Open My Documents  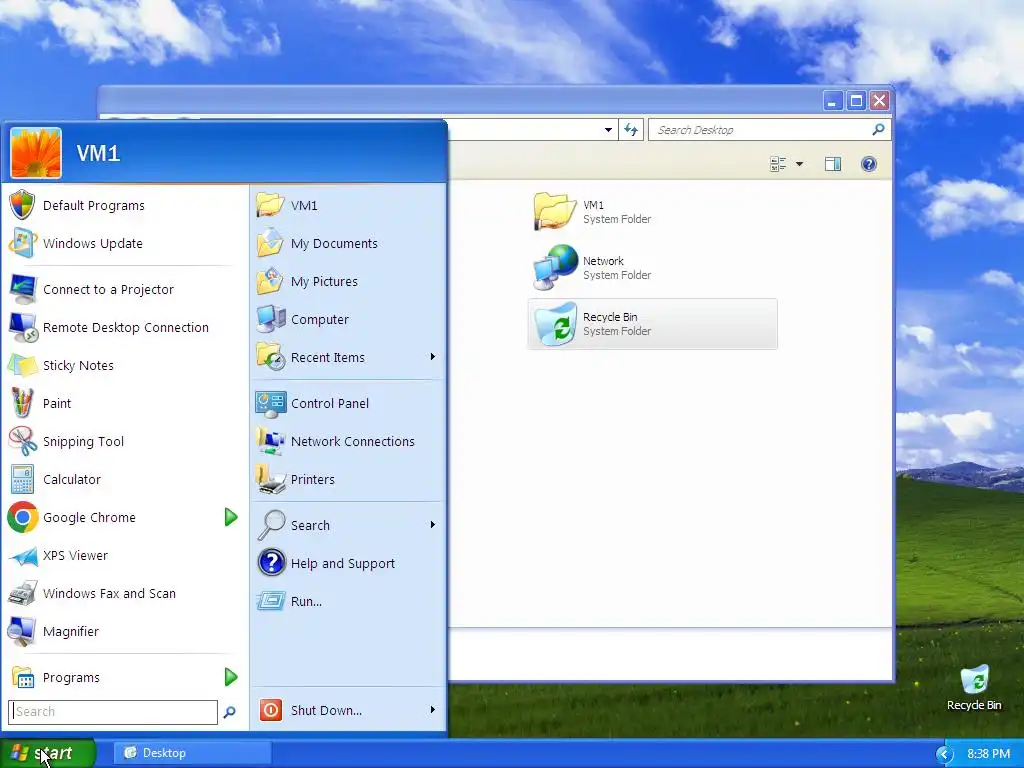pos(348,244)
